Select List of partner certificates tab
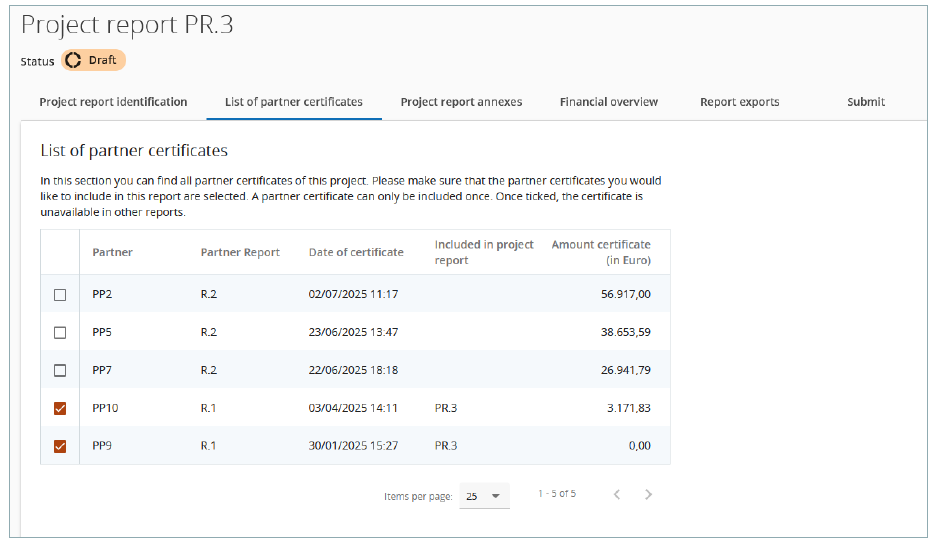Image resolution: width=941 pixels, height=549 pixels. click(x=294, y=102)
